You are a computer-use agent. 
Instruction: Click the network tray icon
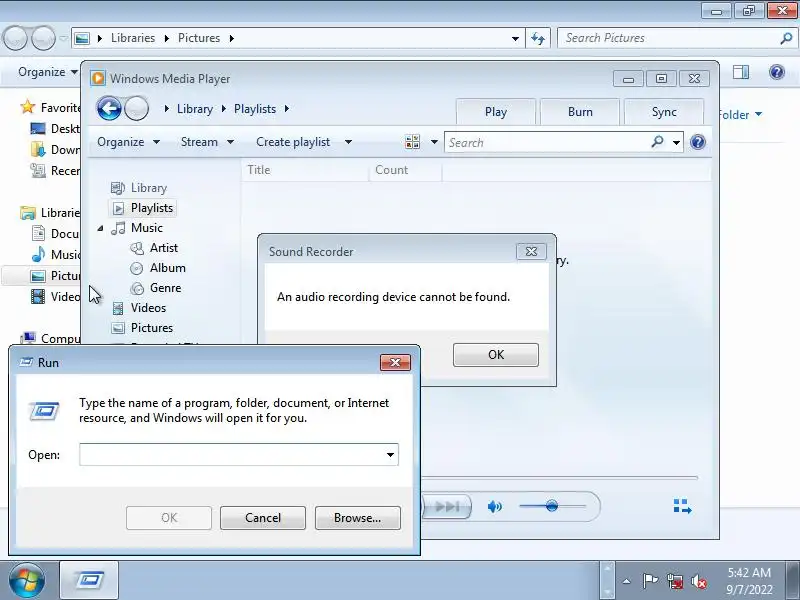pyautogui.click(x=675, y=581)
